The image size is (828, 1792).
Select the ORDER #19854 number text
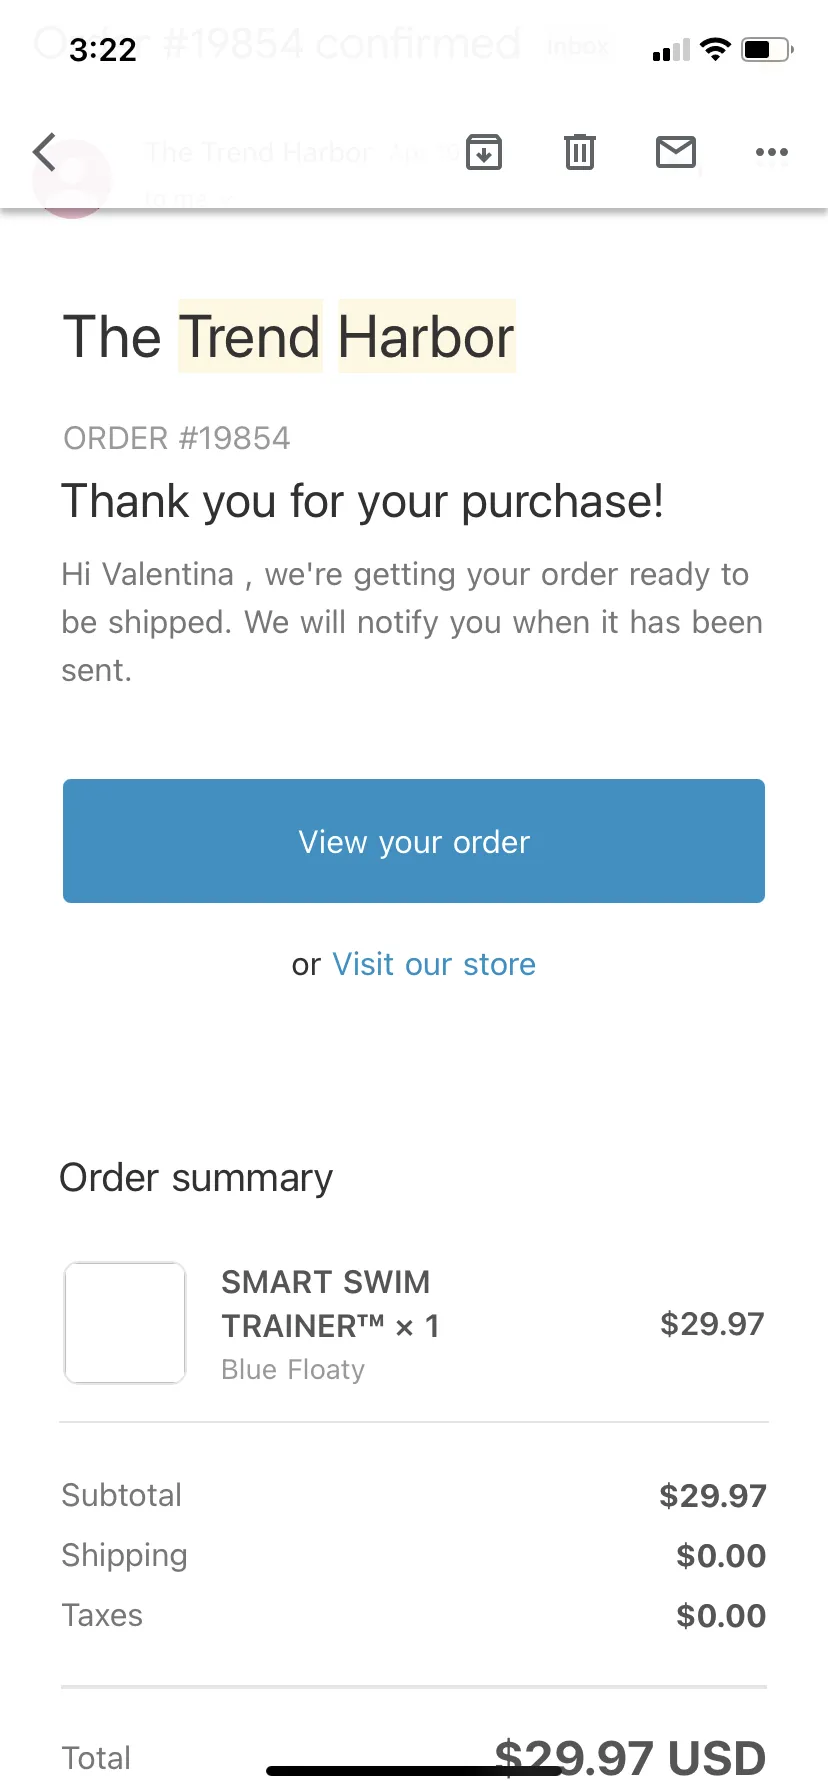pos(176,438)
